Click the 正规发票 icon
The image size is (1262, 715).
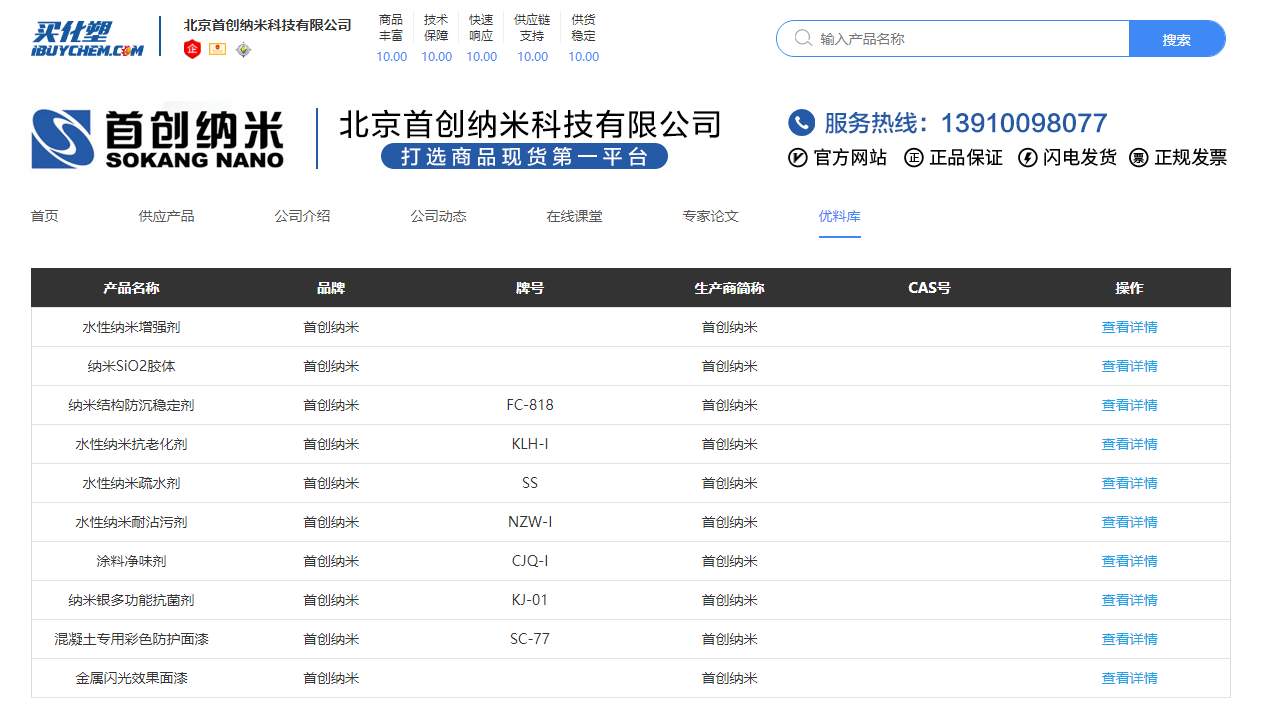(x=1139, y=158)
